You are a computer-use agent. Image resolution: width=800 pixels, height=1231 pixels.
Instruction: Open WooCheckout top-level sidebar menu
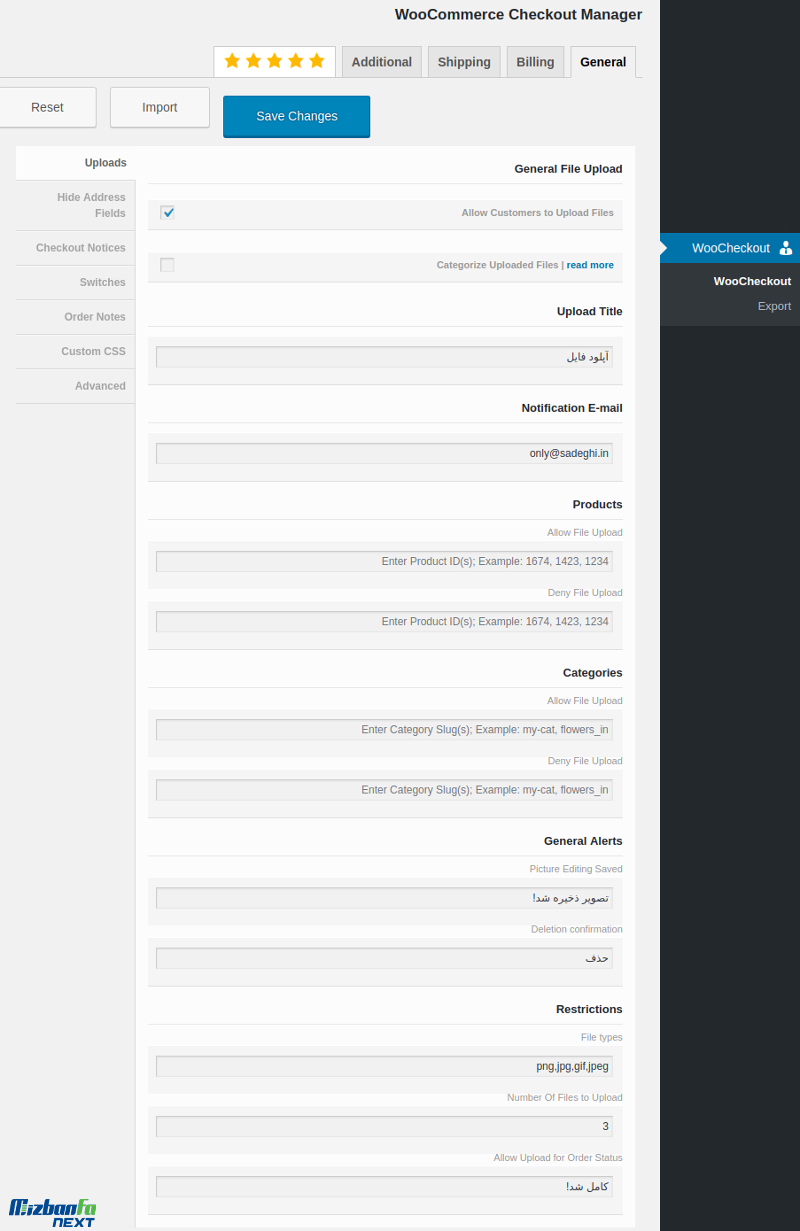coord(730,248)
